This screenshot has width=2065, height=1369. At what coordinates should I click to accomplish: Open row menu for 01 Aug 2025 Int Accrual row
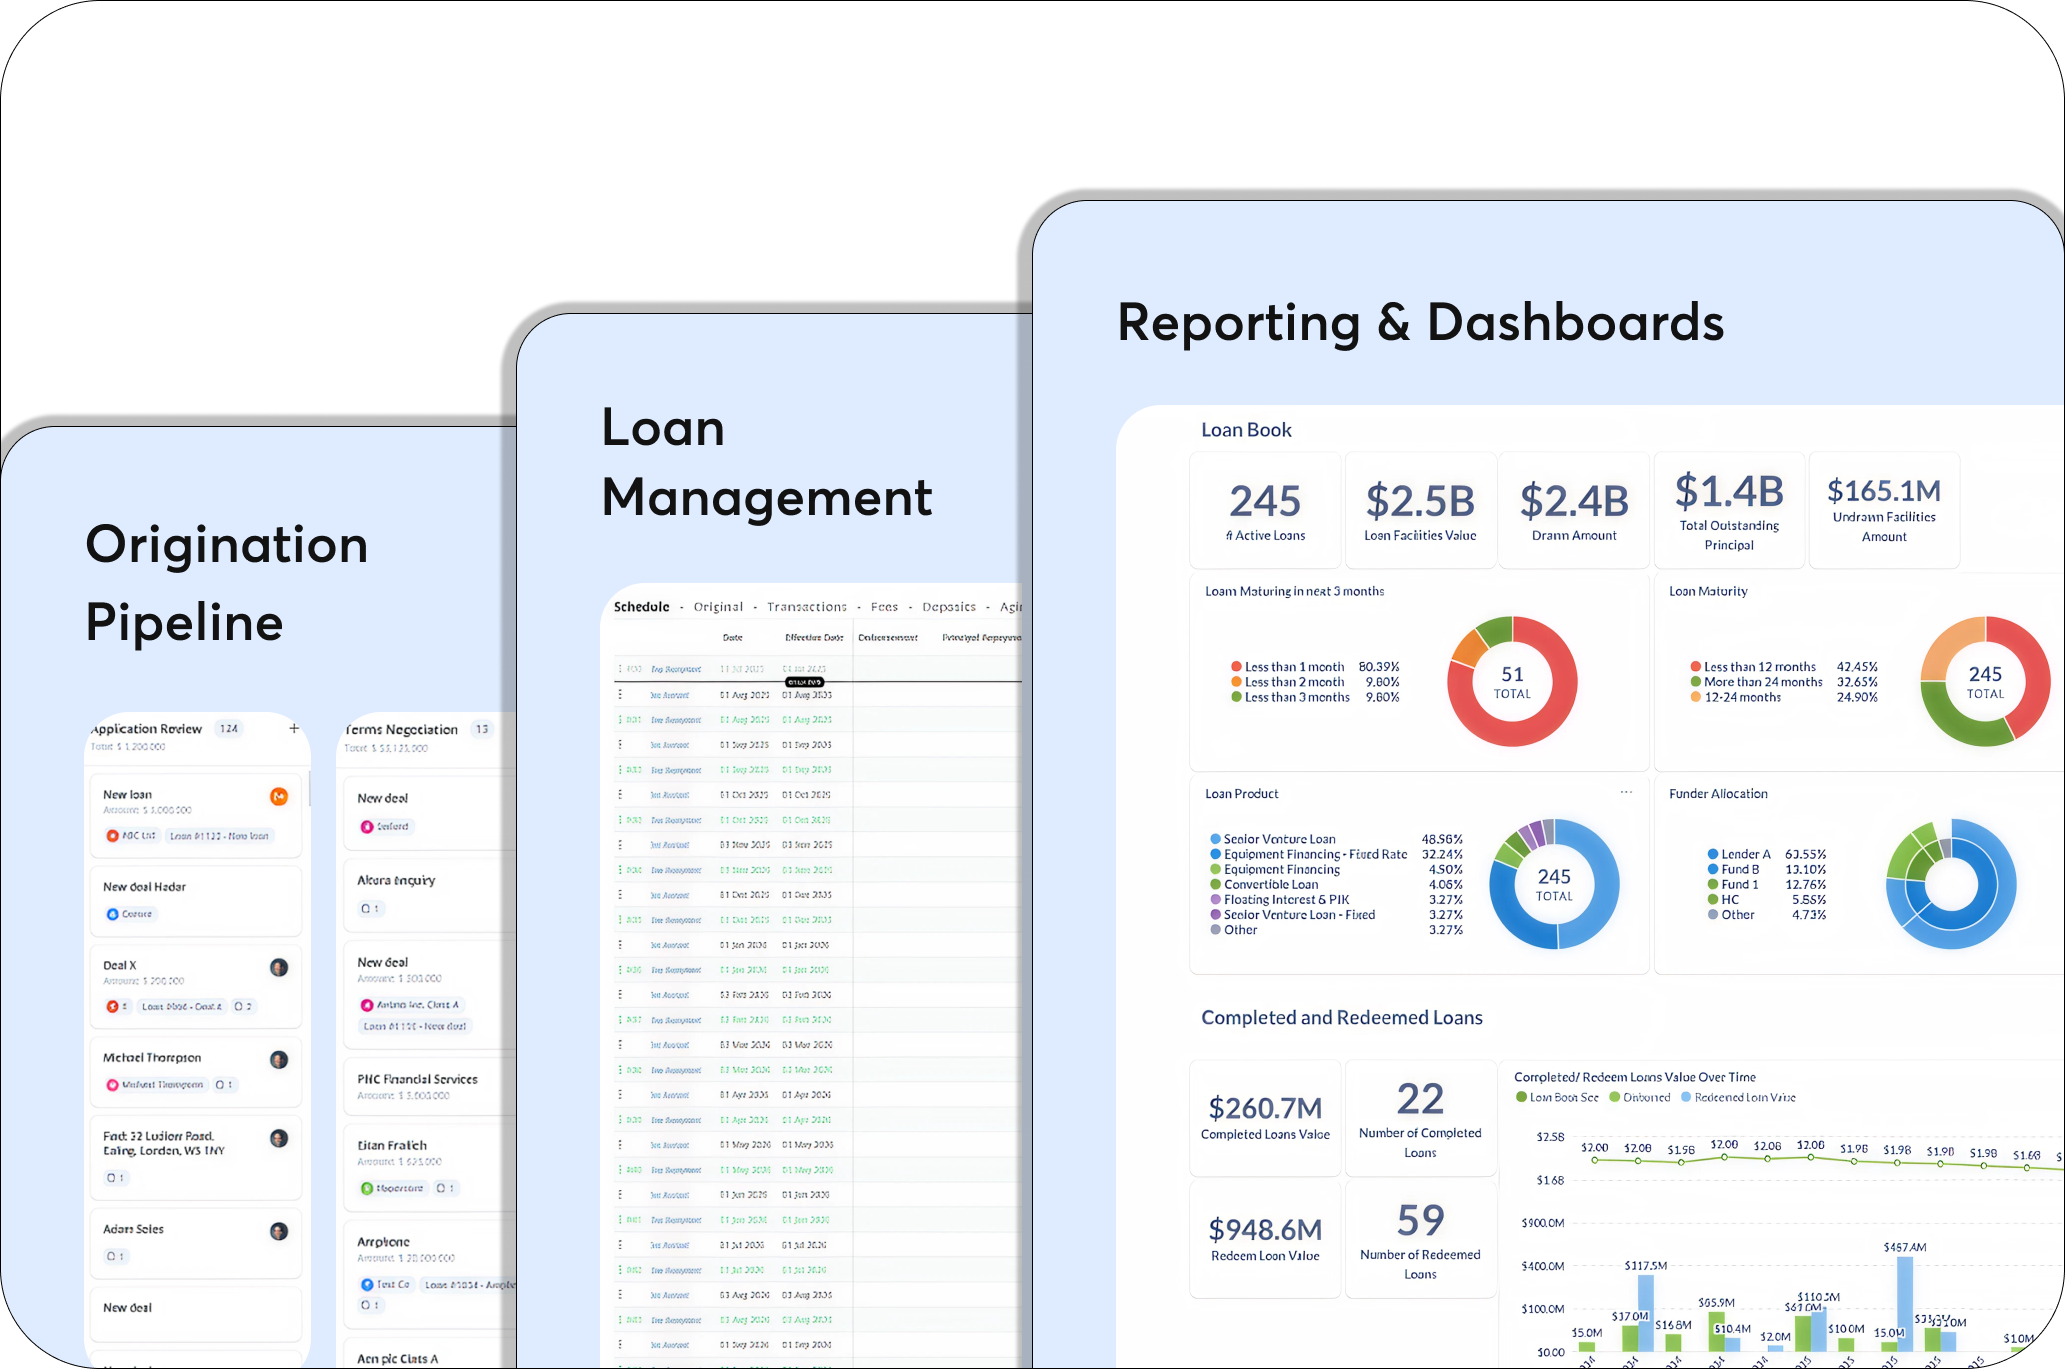pyautogui.click(x=620, y=694)
